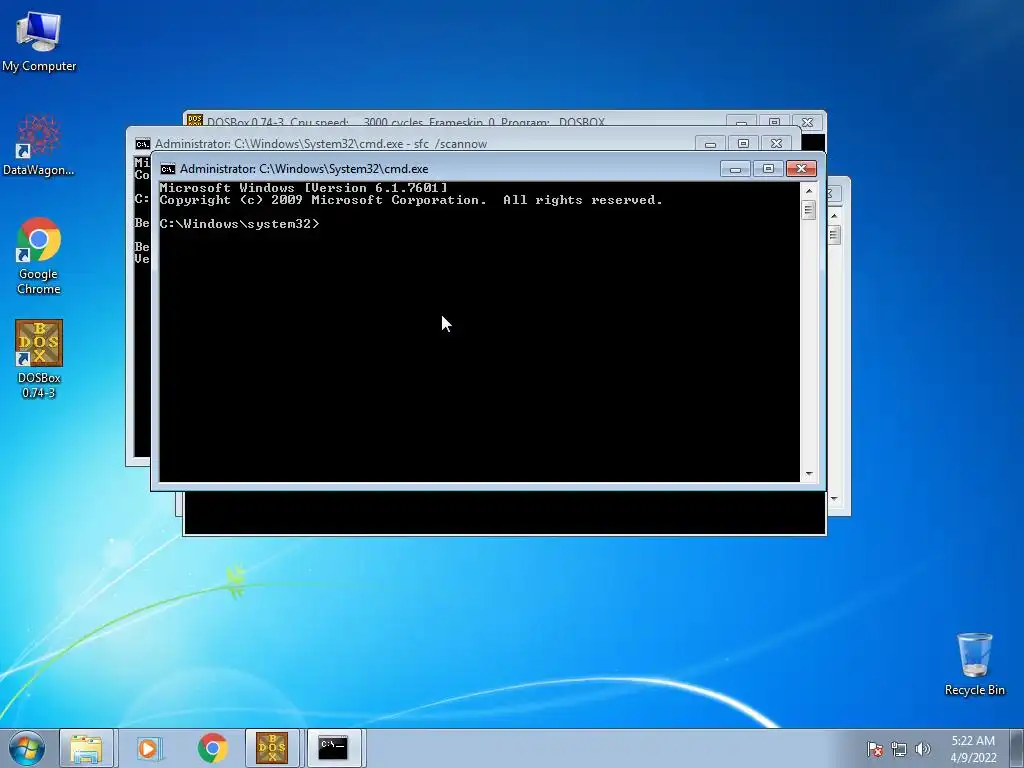Open the Action Center flag tray icon

pyautogui.click(x=874, y=749)
